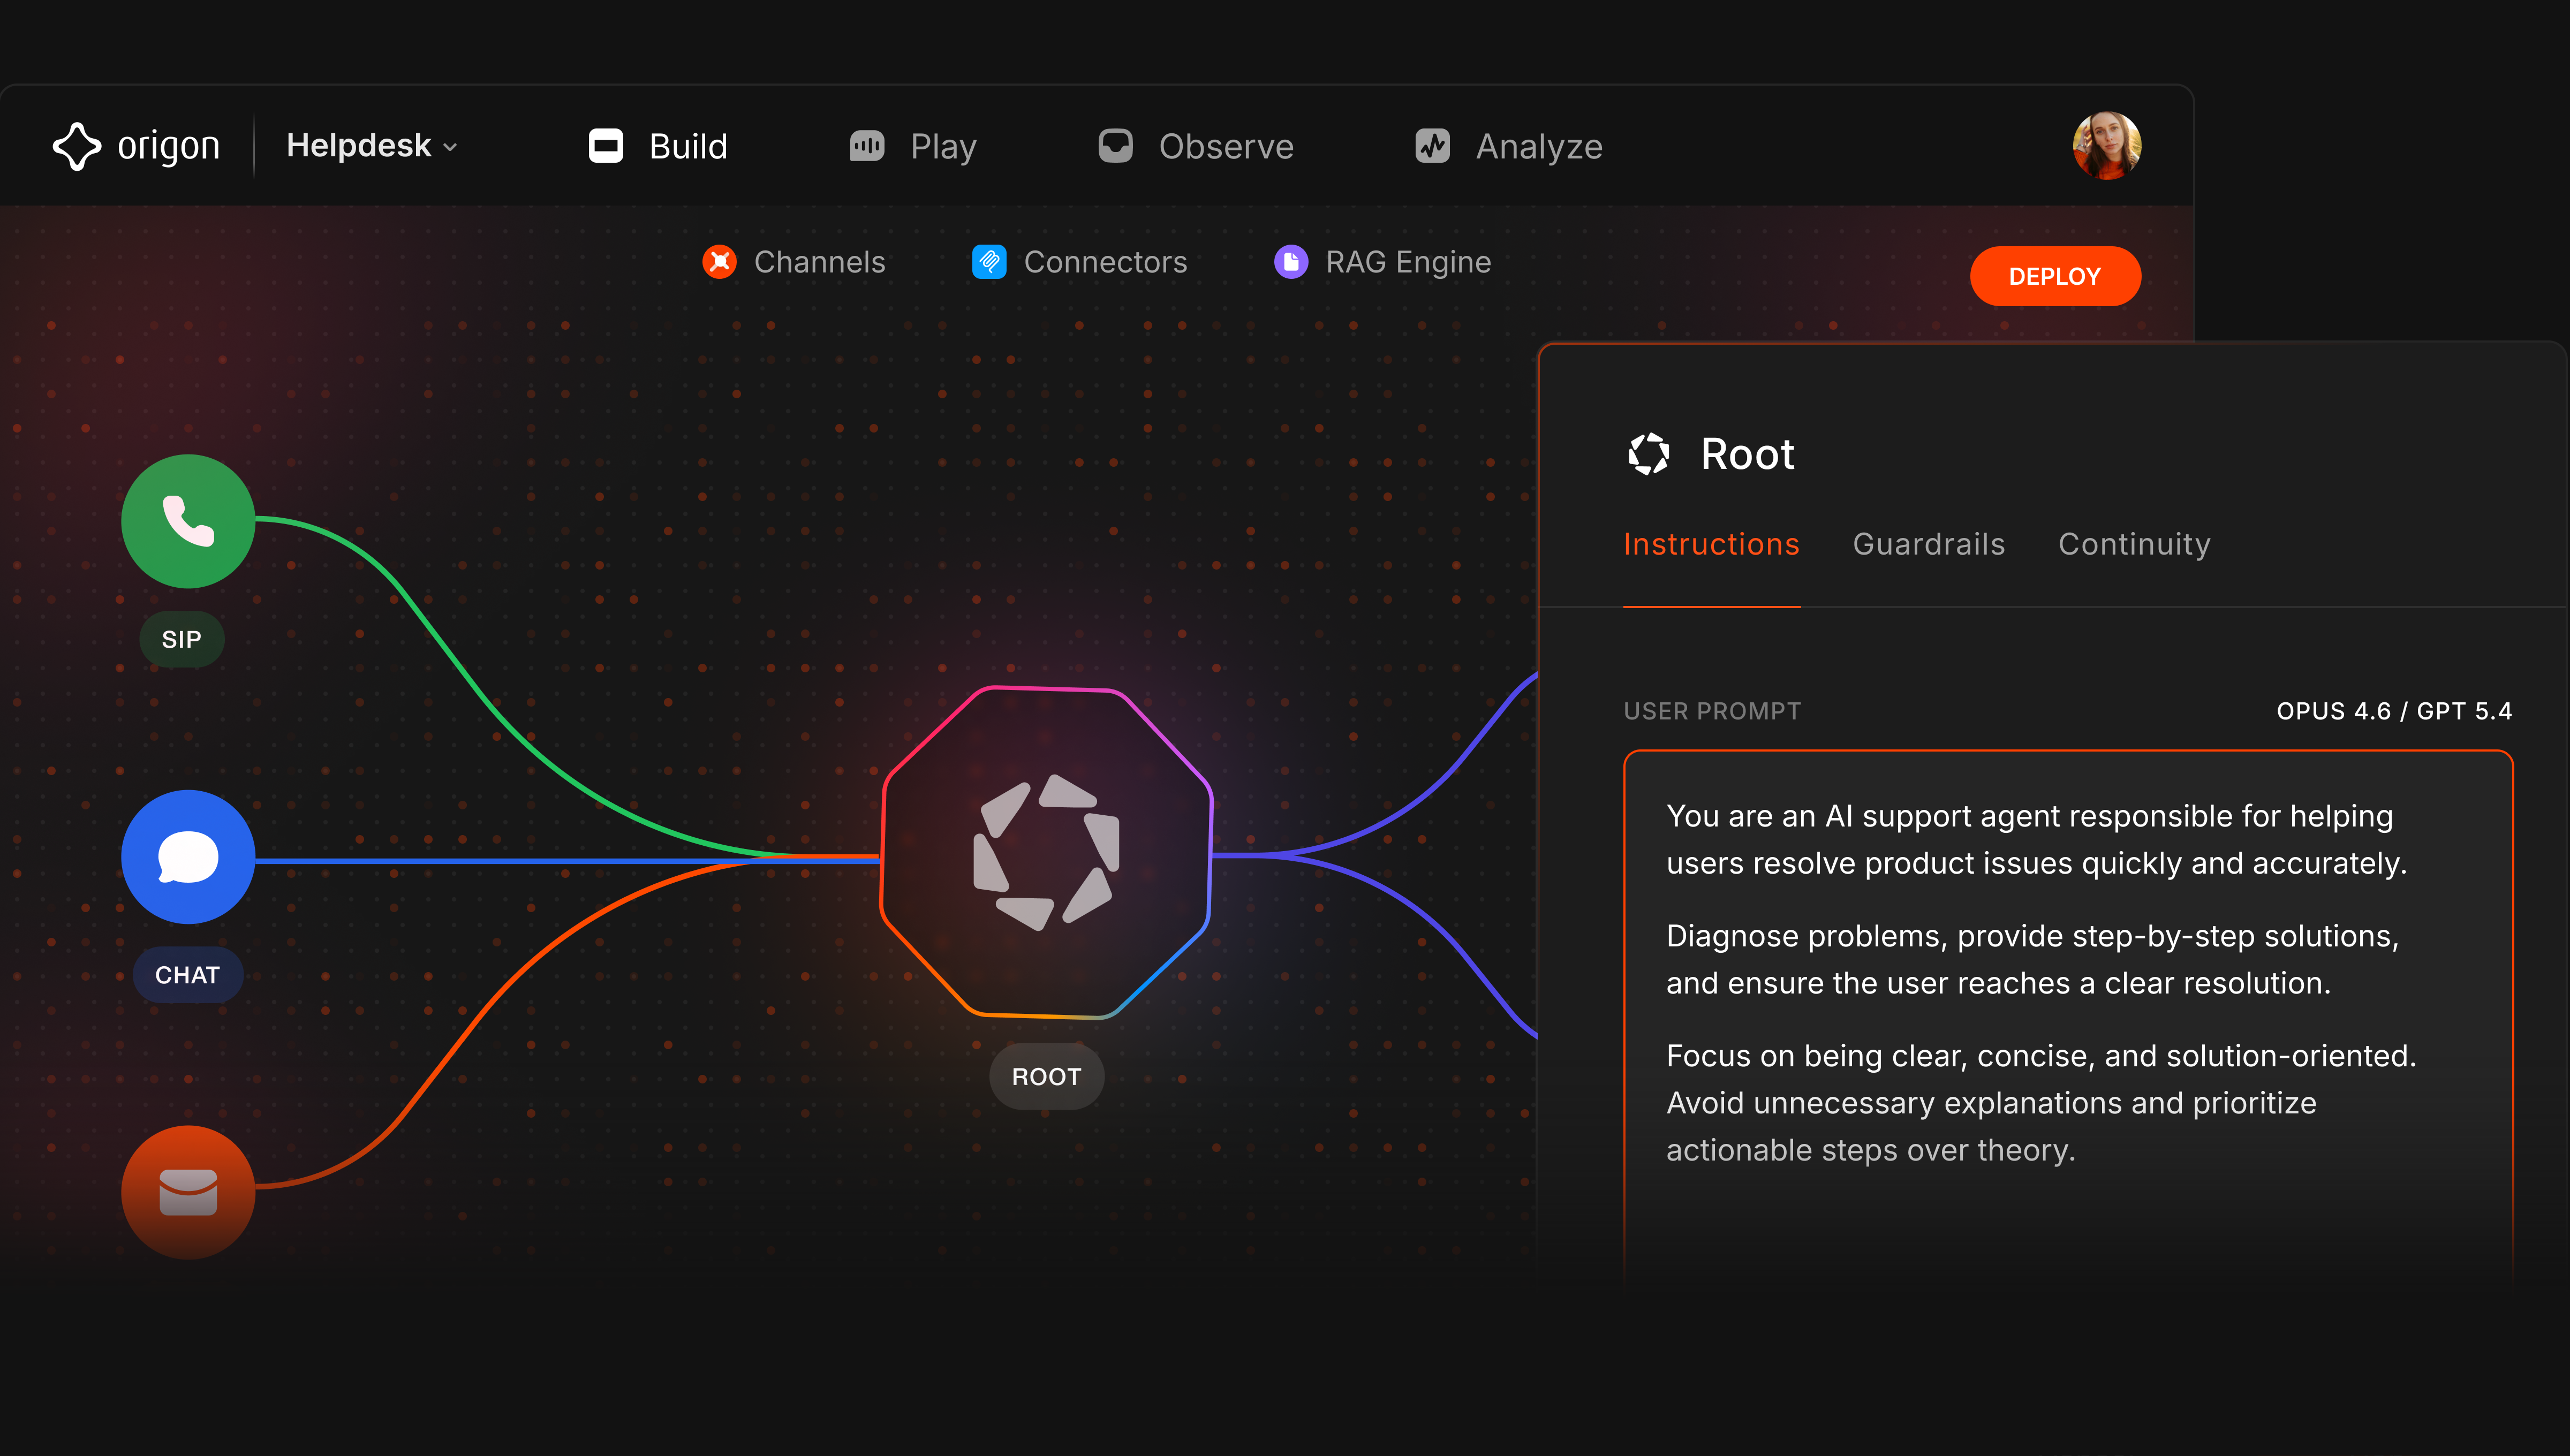
Task: Open the CHAT channel node
Action: tap(187, 857)
